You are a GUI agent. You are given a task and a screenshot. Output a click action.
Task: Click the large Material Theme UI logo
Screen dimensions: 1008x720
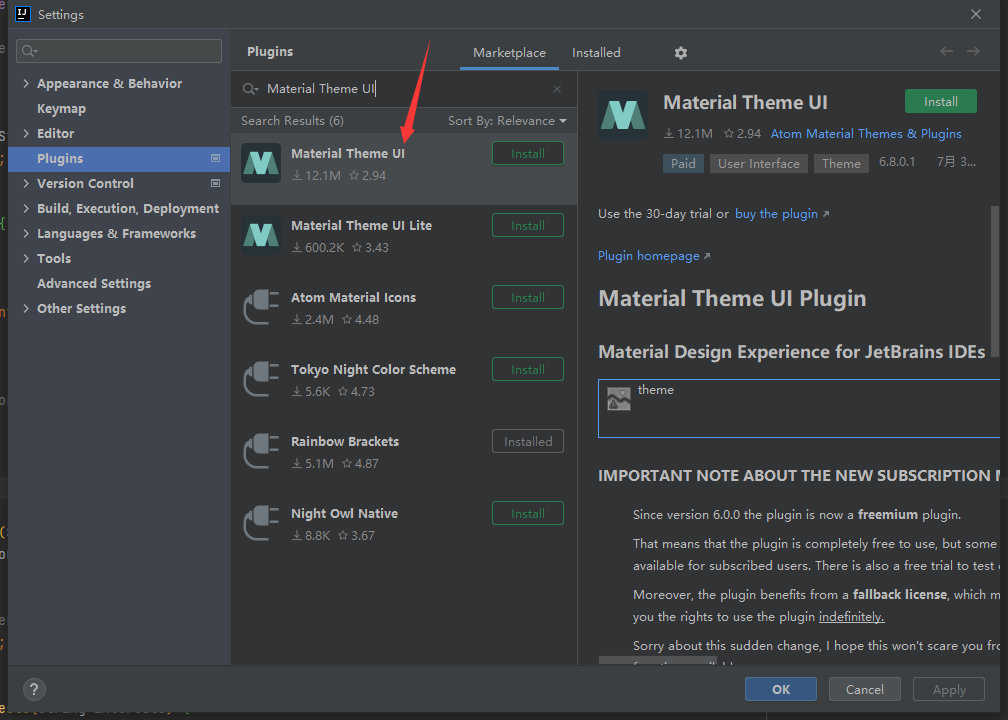[x=623, y=115]
